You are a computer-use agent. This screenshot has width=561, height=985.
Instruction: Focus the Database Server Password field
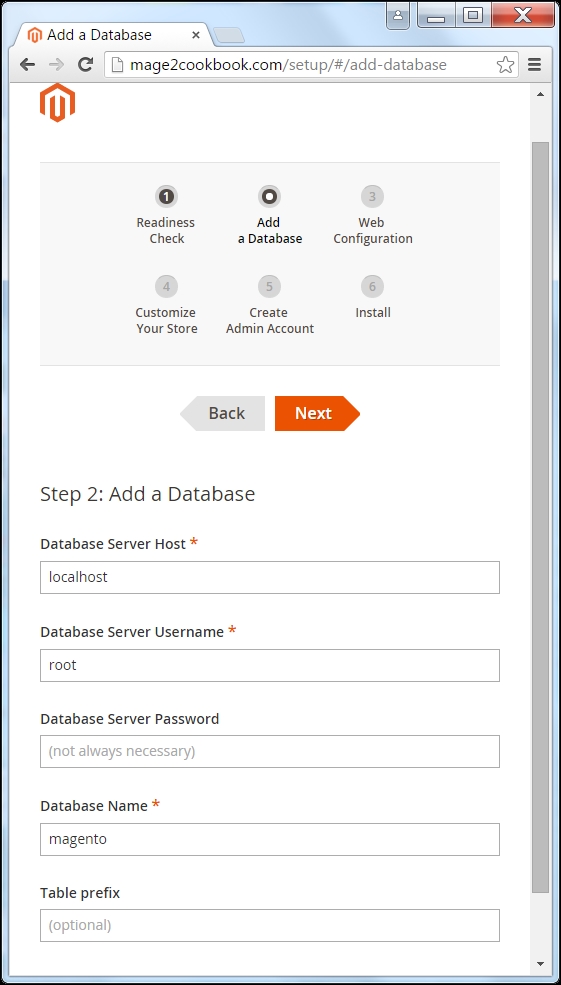tap(270, 751)
